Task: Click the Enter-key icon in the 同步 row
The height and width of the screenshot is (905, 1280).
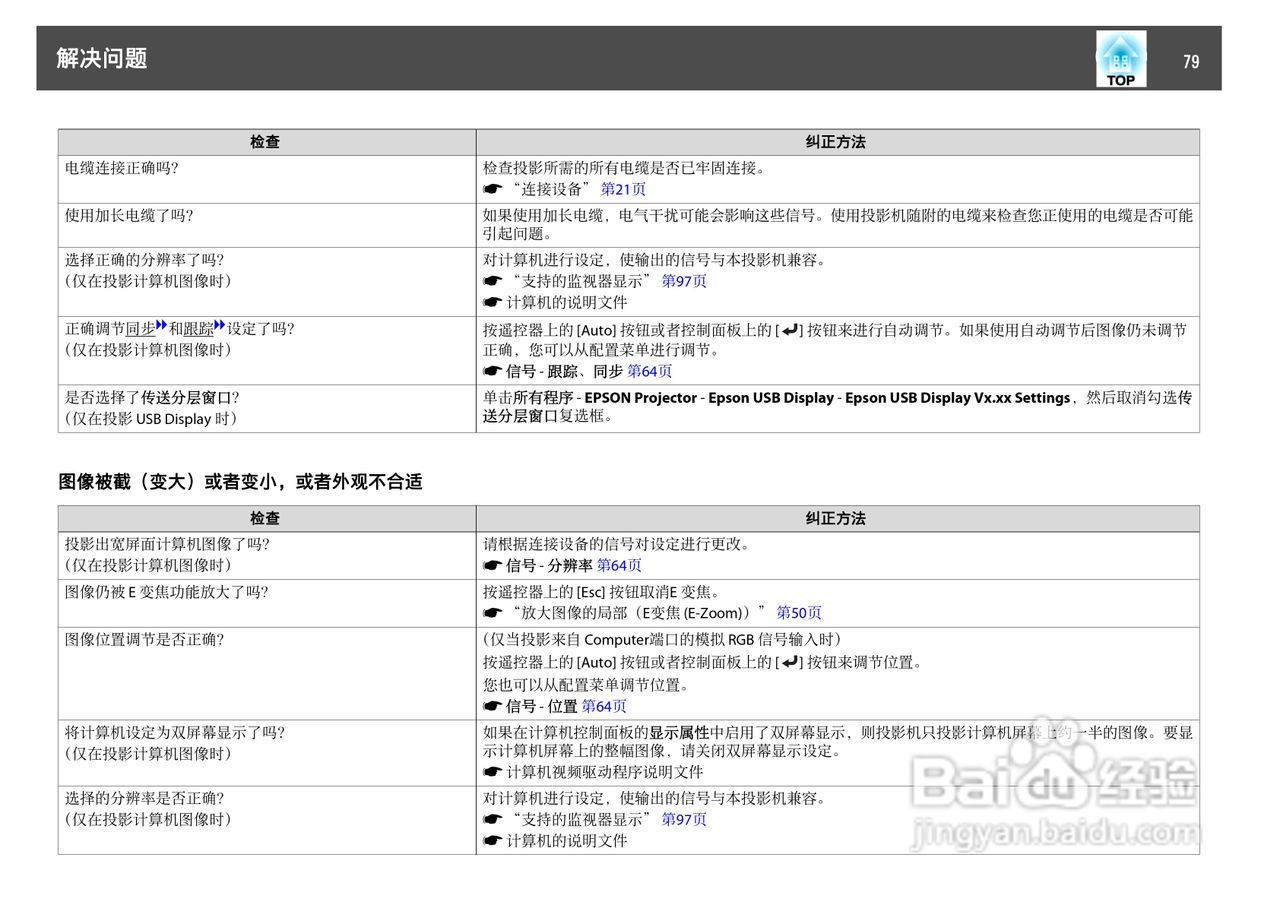Action: [790, 329]
